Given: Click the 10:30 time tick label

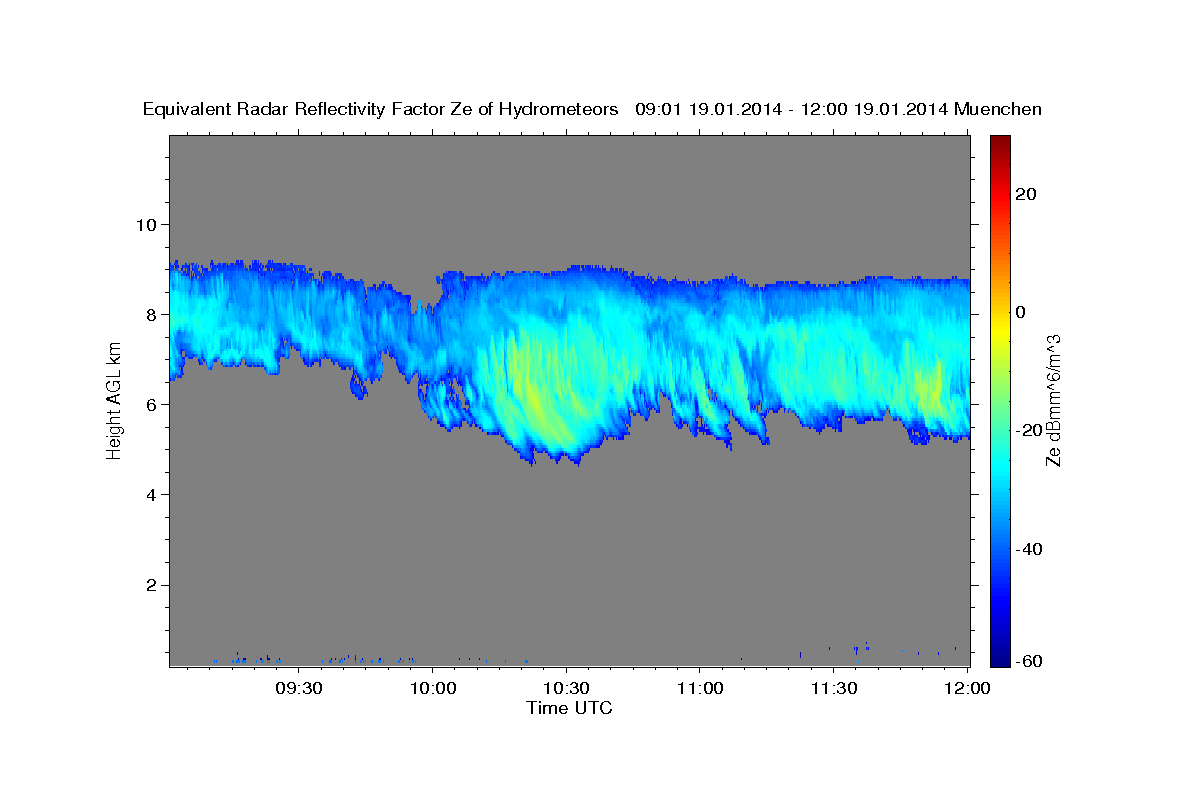Looking at the screenshot, I should tap(566, 688).
